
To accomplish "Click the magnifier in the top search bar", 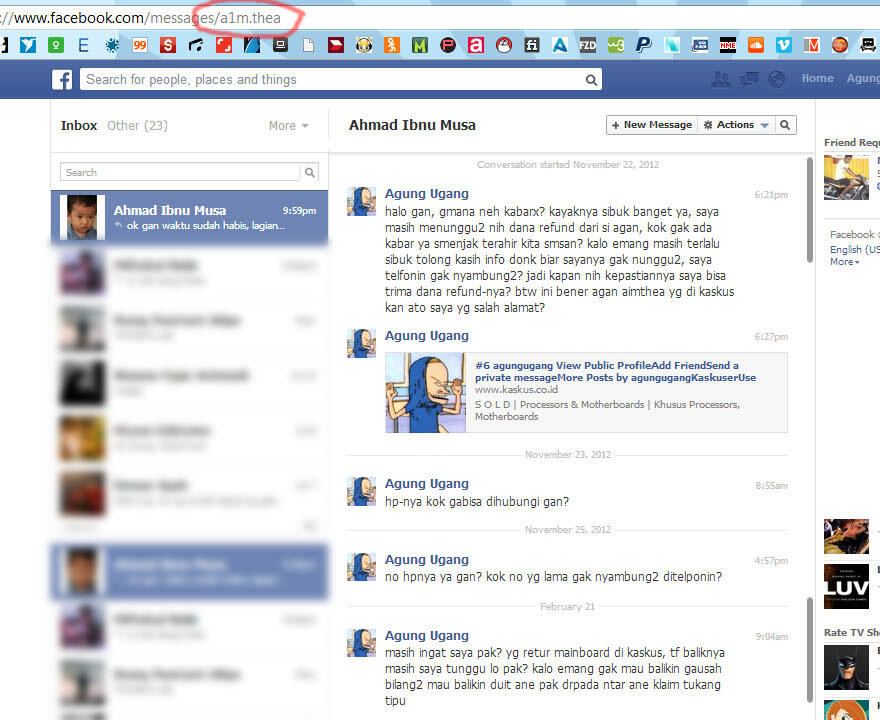I will pyautogui.click(x=591, y=80).
